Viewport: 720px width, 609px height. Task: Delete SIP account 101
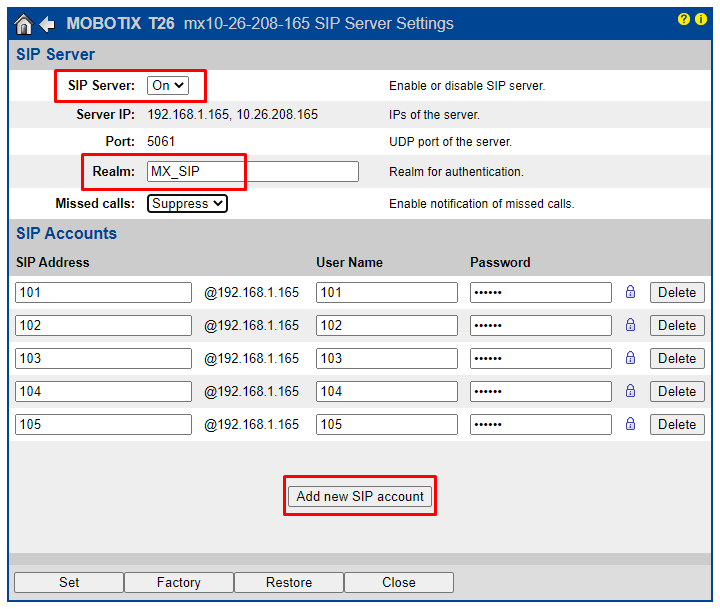click(x=677, y=293)
